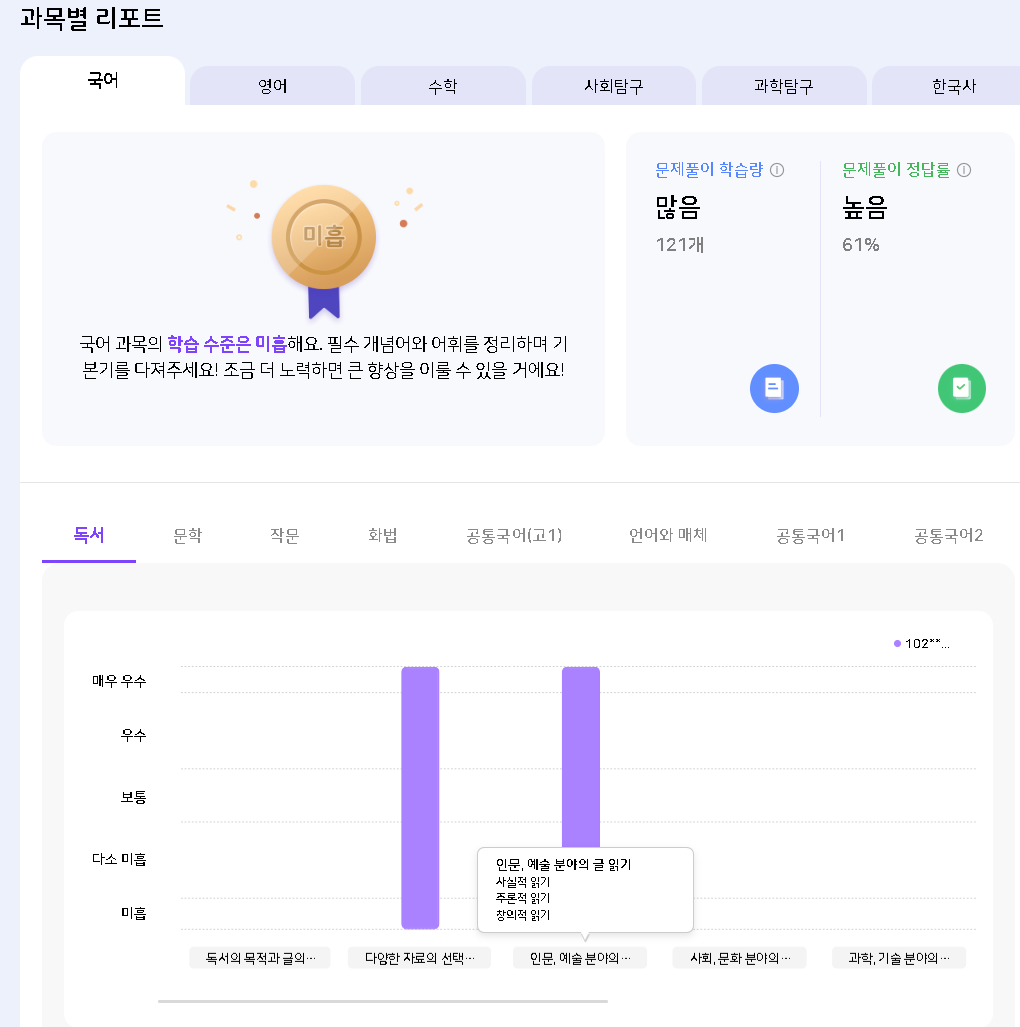Open the 수학 subject tab

pyautogui.click(x=442, y=86)
